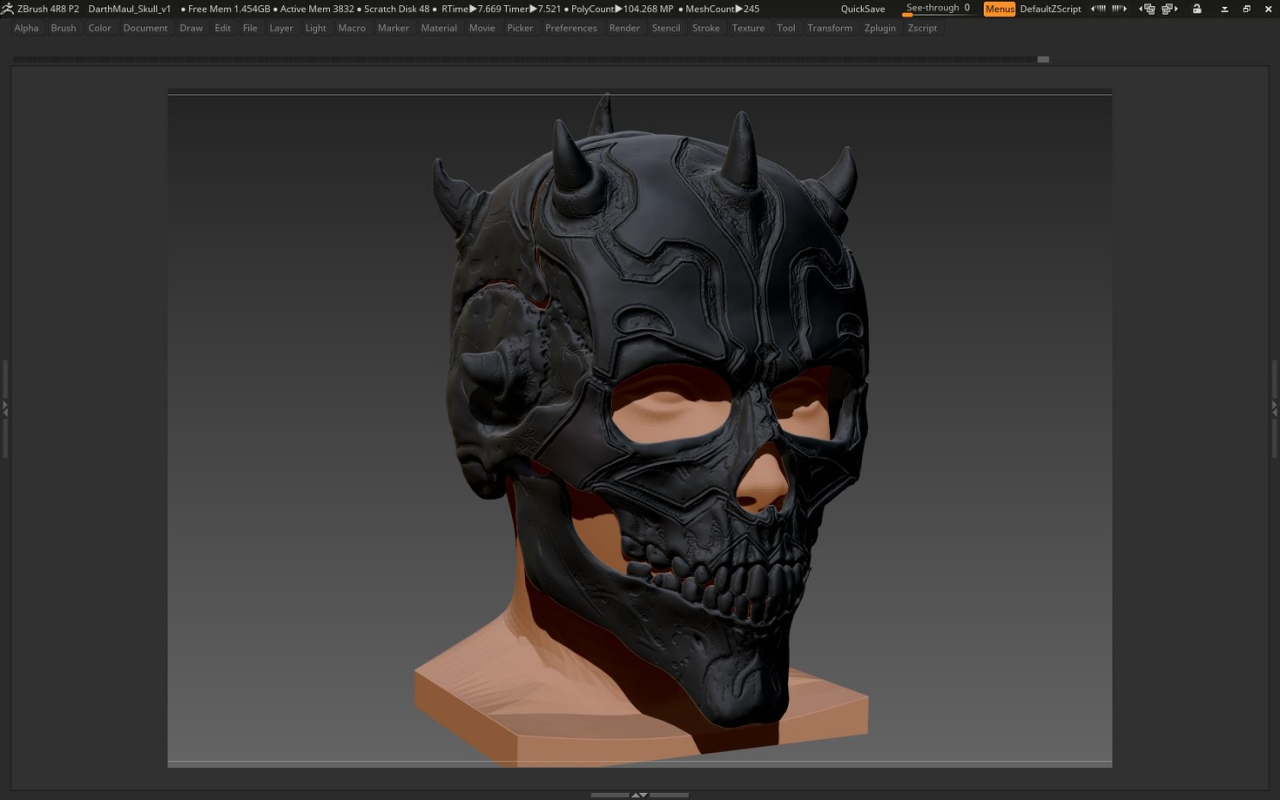The height and width of the screenshot is (800, 1280).
Task: Click the 'Scratch Disk 48' status text
Action: point(396,9)
